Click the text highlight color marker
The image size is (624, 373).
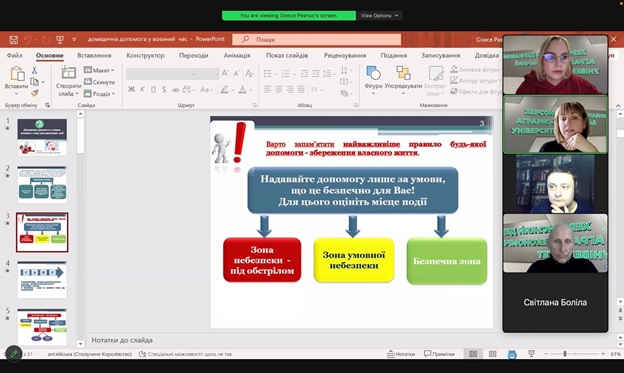pos(224,90)
